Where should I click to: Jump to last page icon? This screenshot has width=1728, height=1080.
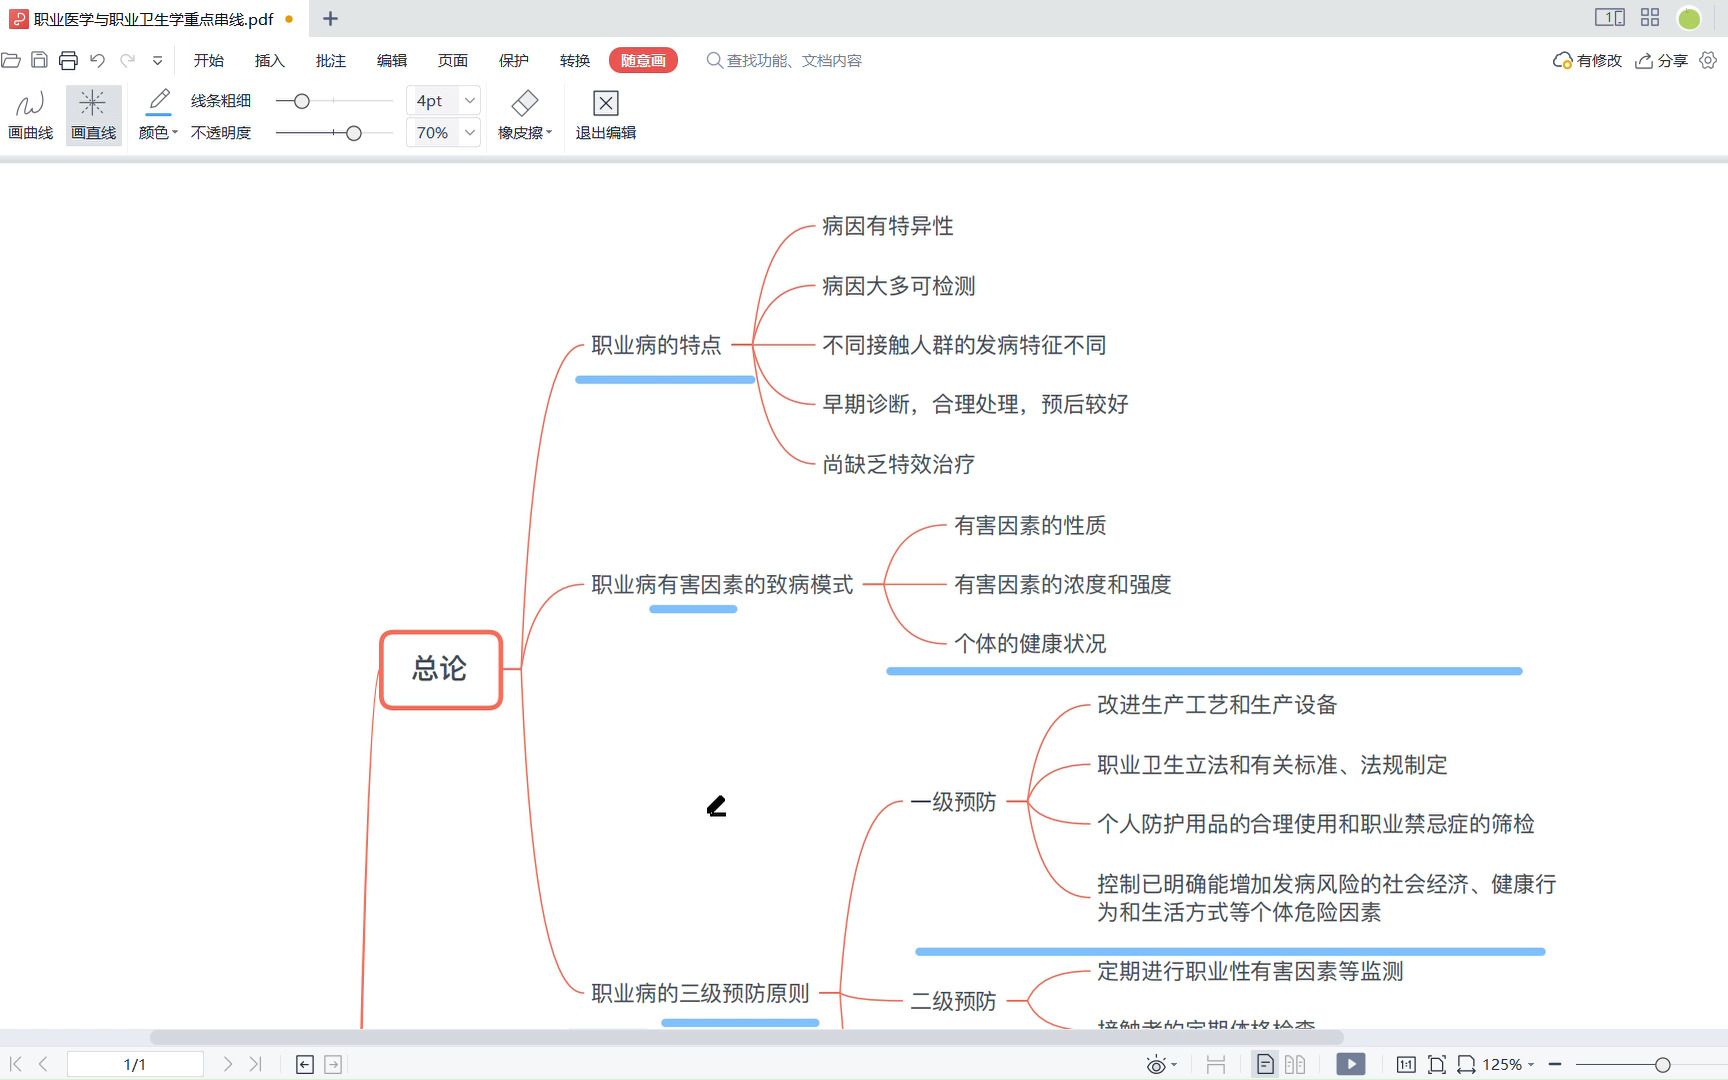click(255, 1065)
